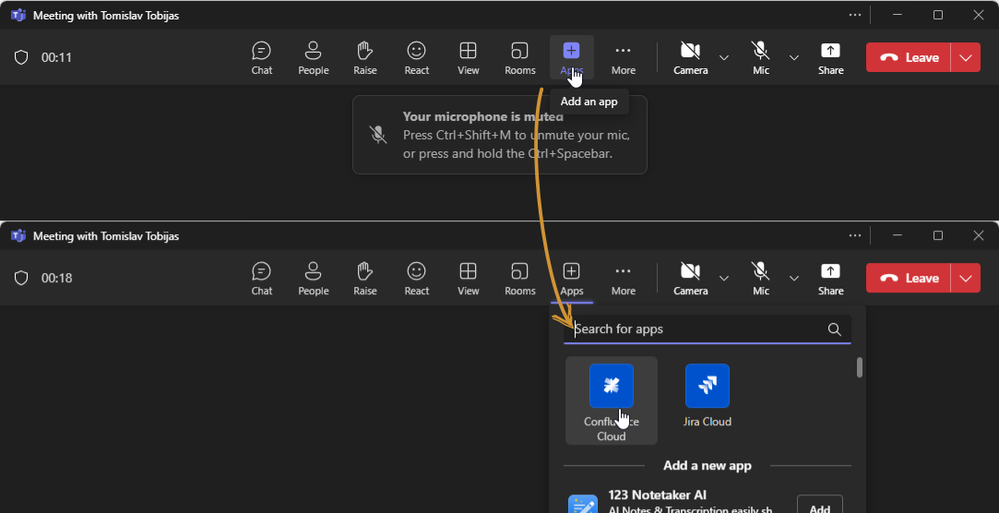Maximize the lower meeting window

[938, 236]
